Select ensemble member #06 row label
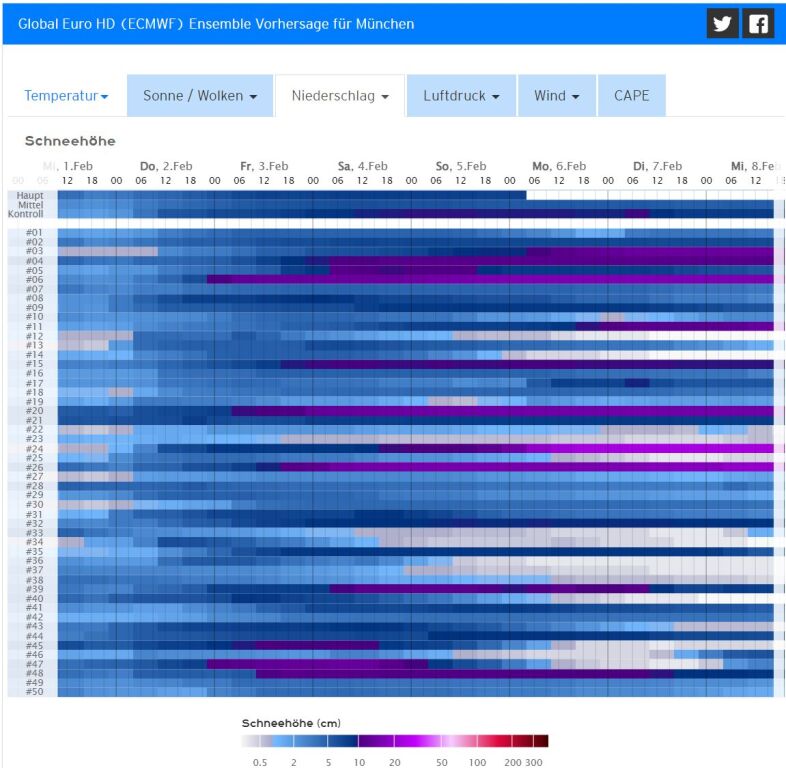The height and width of the screenshot is (768, 786). (x=34, y=279)
